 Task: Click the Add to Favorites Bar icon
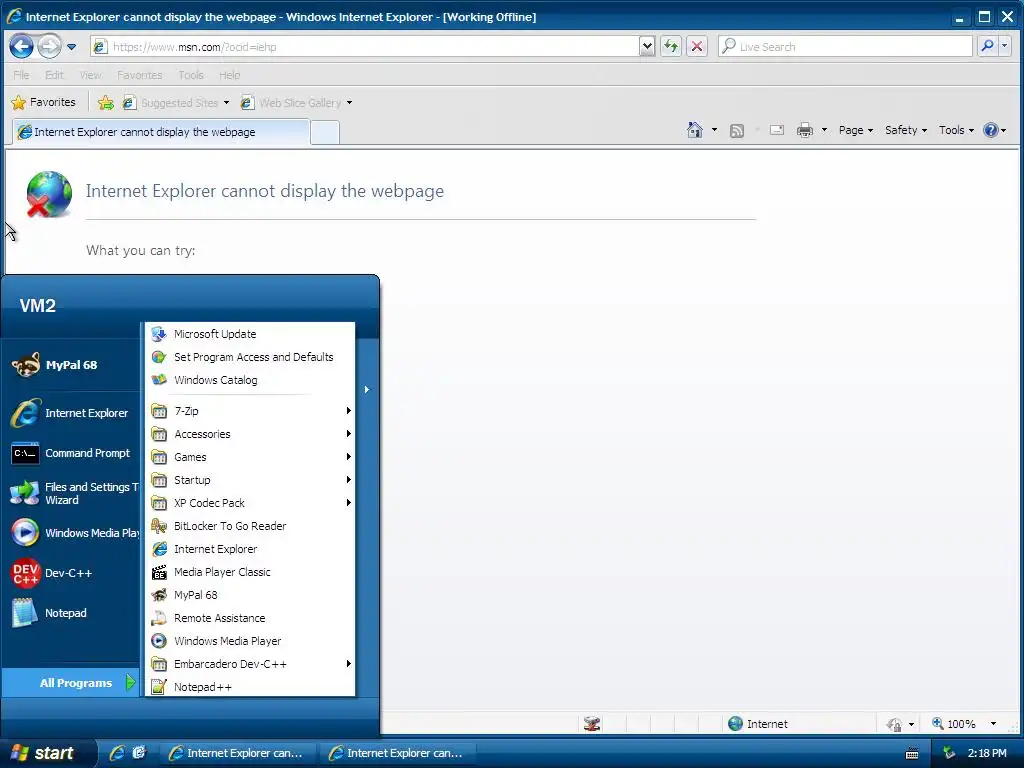point(105,103)
